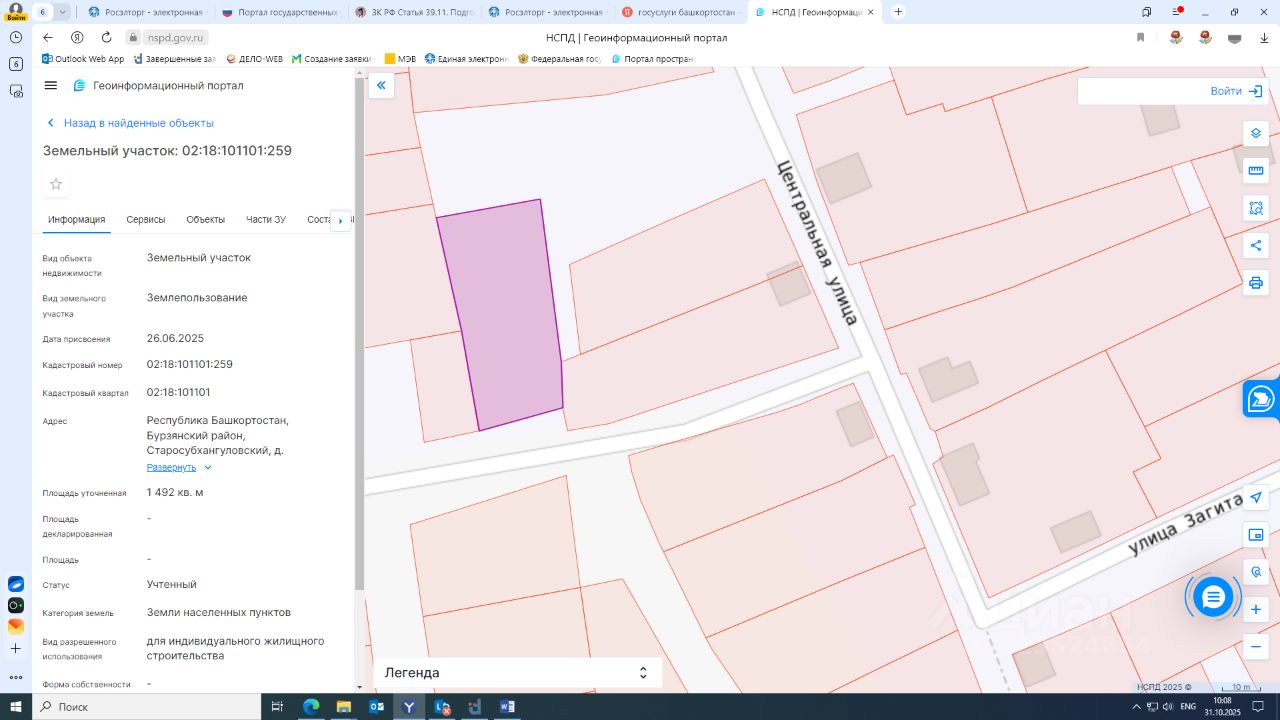The height and width of the screenshot is (720, 1280).
Task: Open Microsoft Edge from the taskbar
Action: point(311,707)
